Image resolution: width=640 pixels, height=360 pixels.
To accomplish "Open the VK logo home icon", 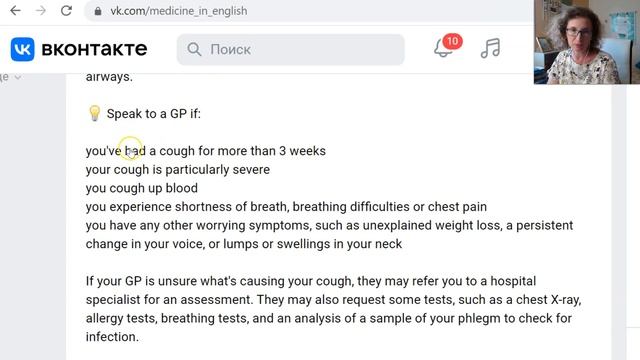I will coord(22,49).
